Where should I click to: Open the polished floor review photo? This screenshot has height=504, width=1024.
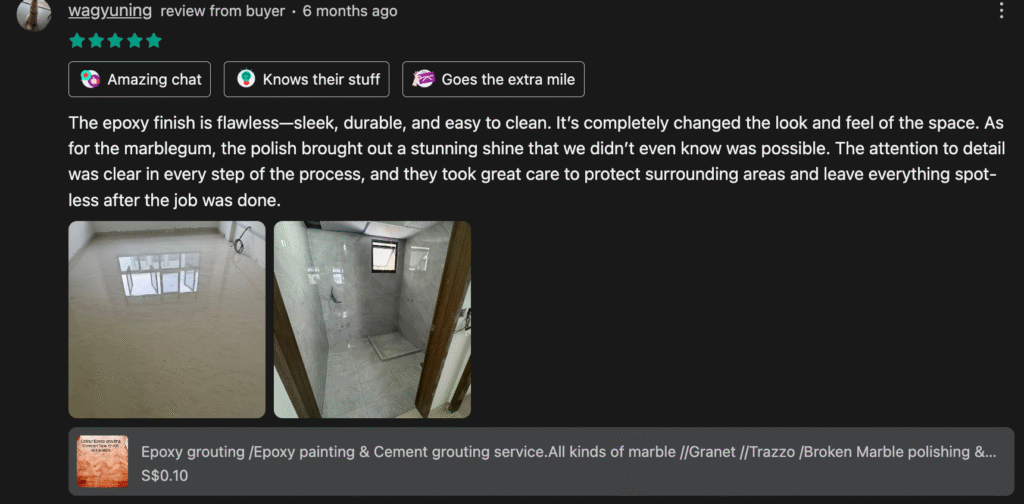click(x=167, y=319)
